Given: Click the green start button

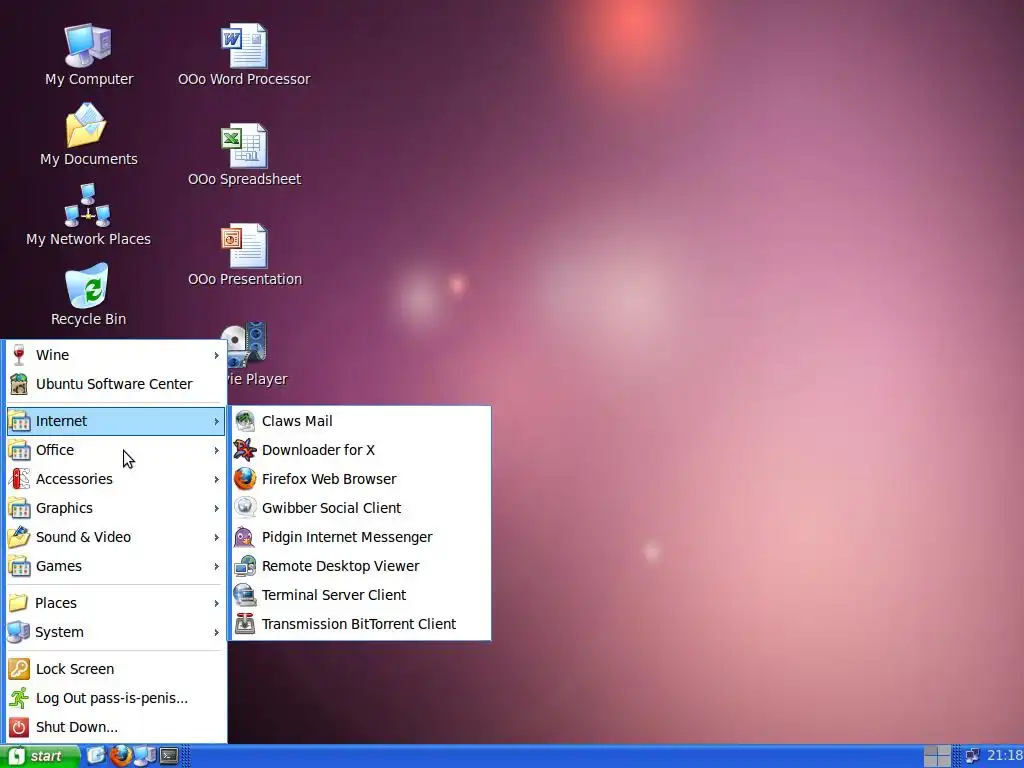Looking at the screenshot, I should tap(39, 756).
